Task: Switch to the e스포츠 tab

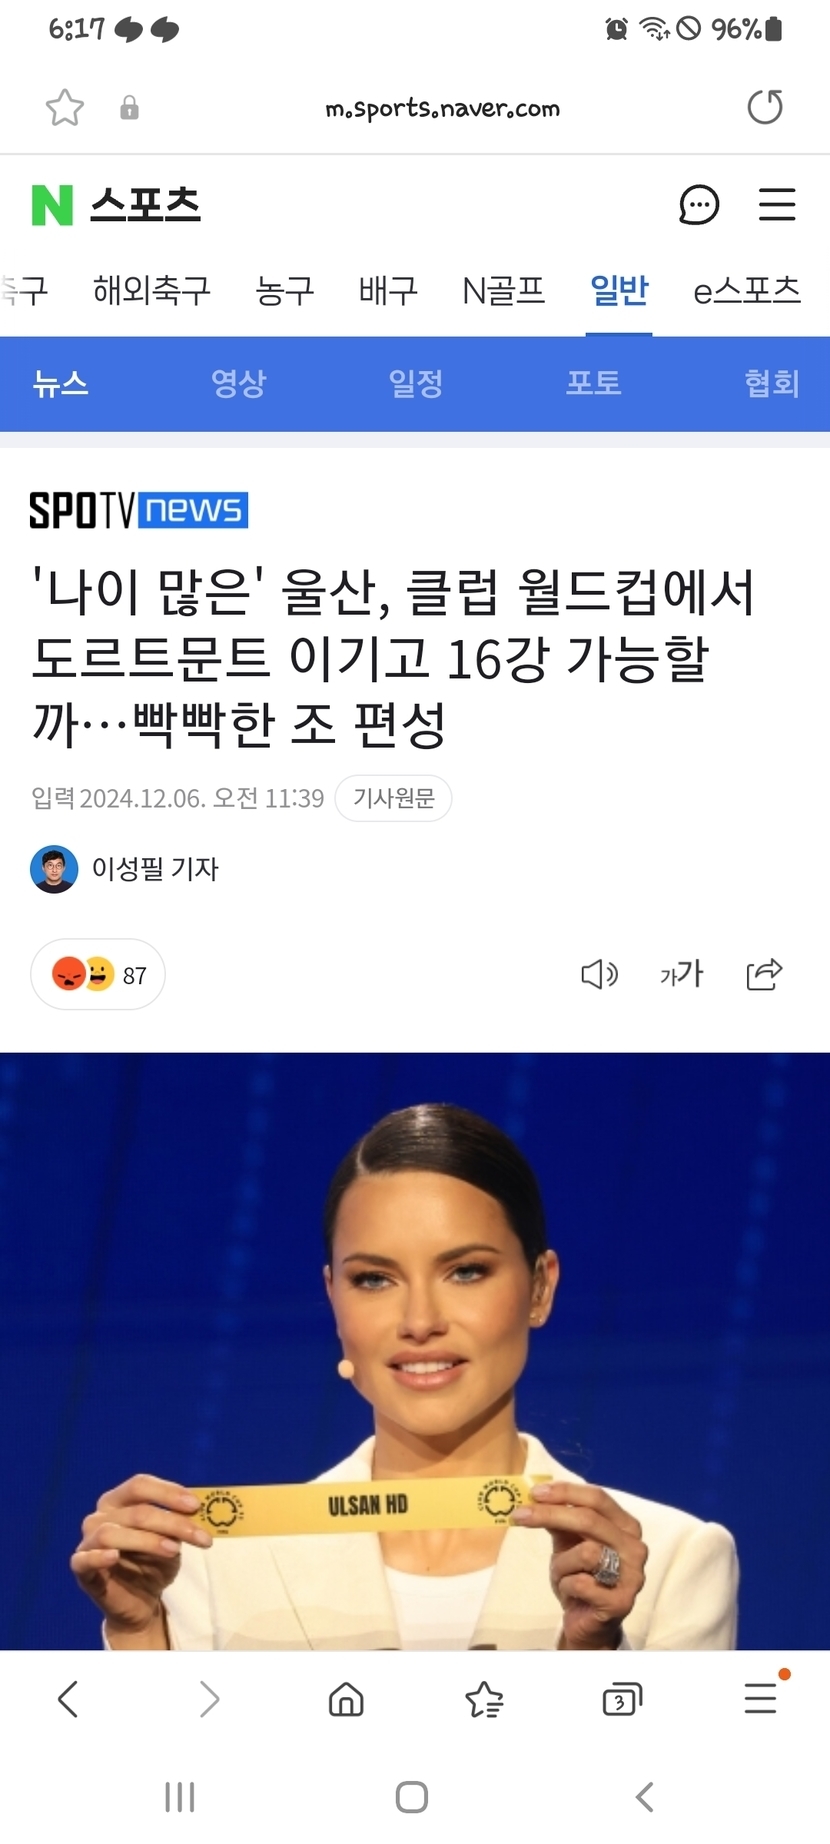Action: [x=747, y=290]
